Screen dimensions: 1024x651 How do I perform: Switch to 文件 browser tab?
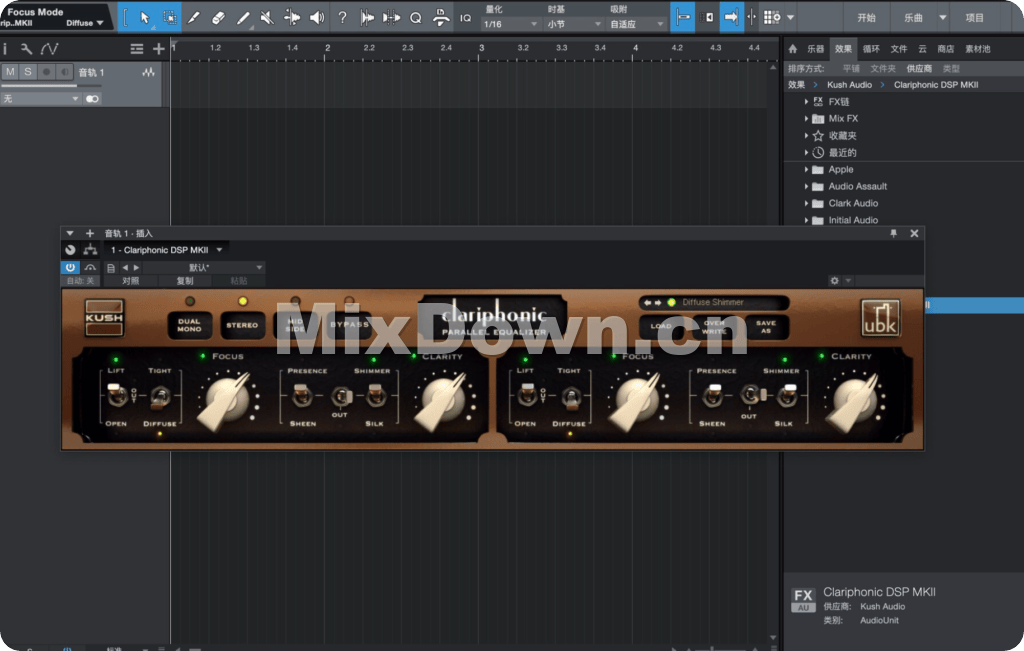899,49
